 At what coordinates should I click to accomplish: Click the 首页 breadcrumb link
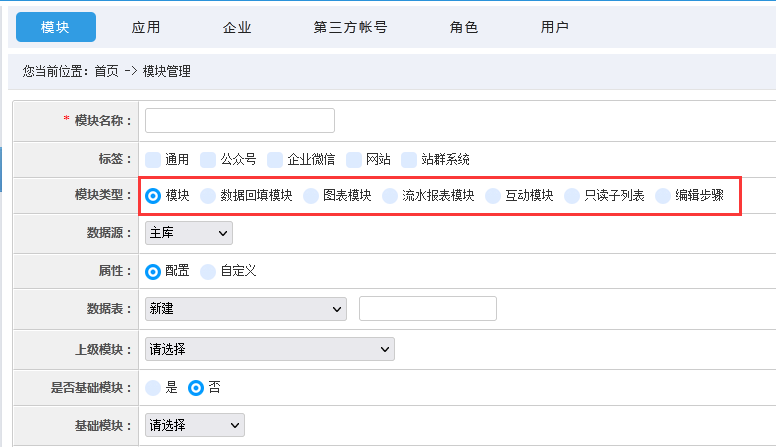pos(106,71)
